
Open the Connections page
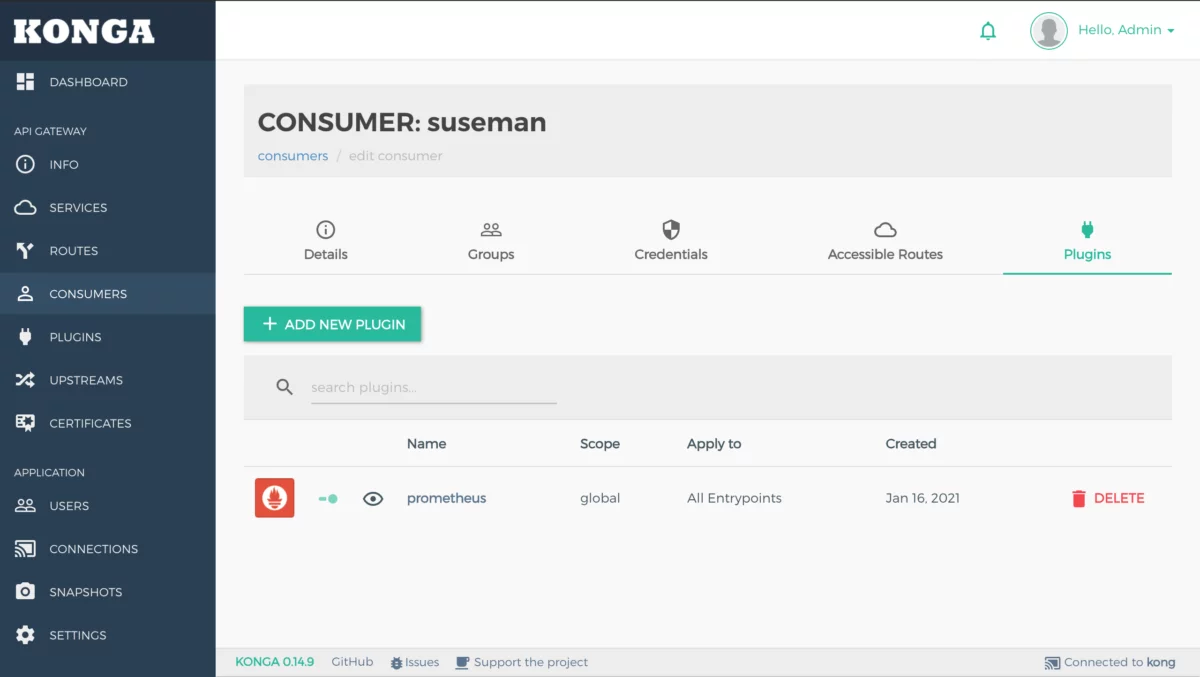(94, 548)
